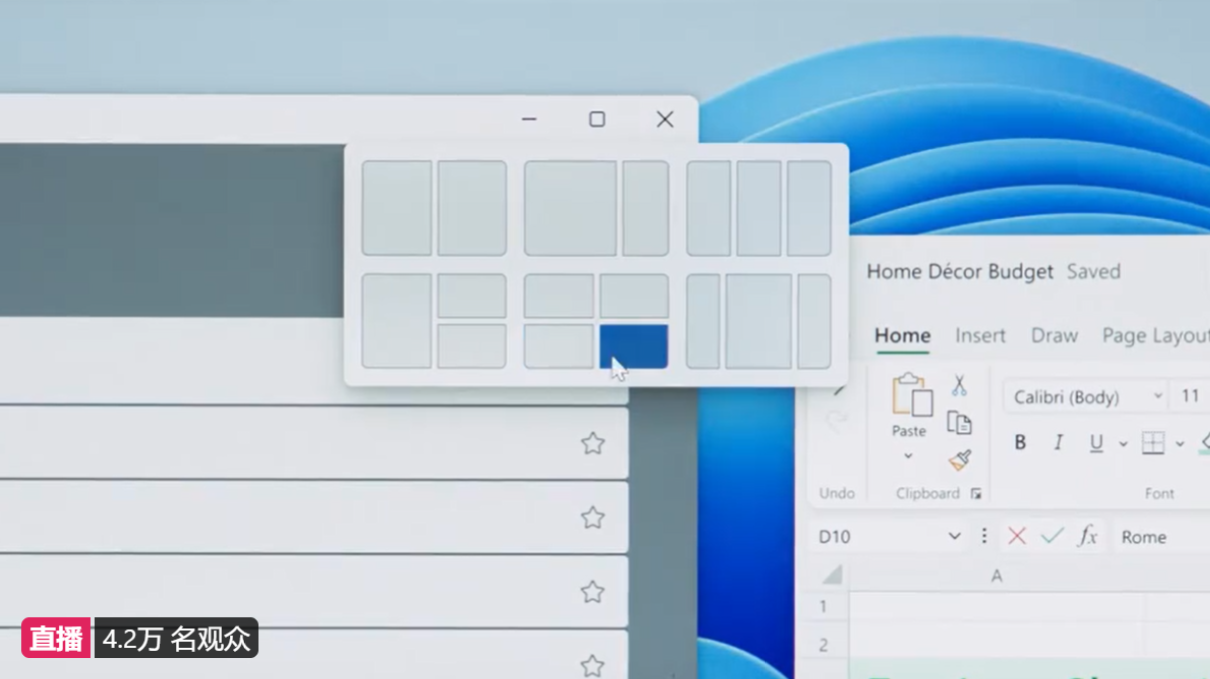Cancel the formula entry with the red X
The image size is (1210, 679).
[x=1017, y=537]
